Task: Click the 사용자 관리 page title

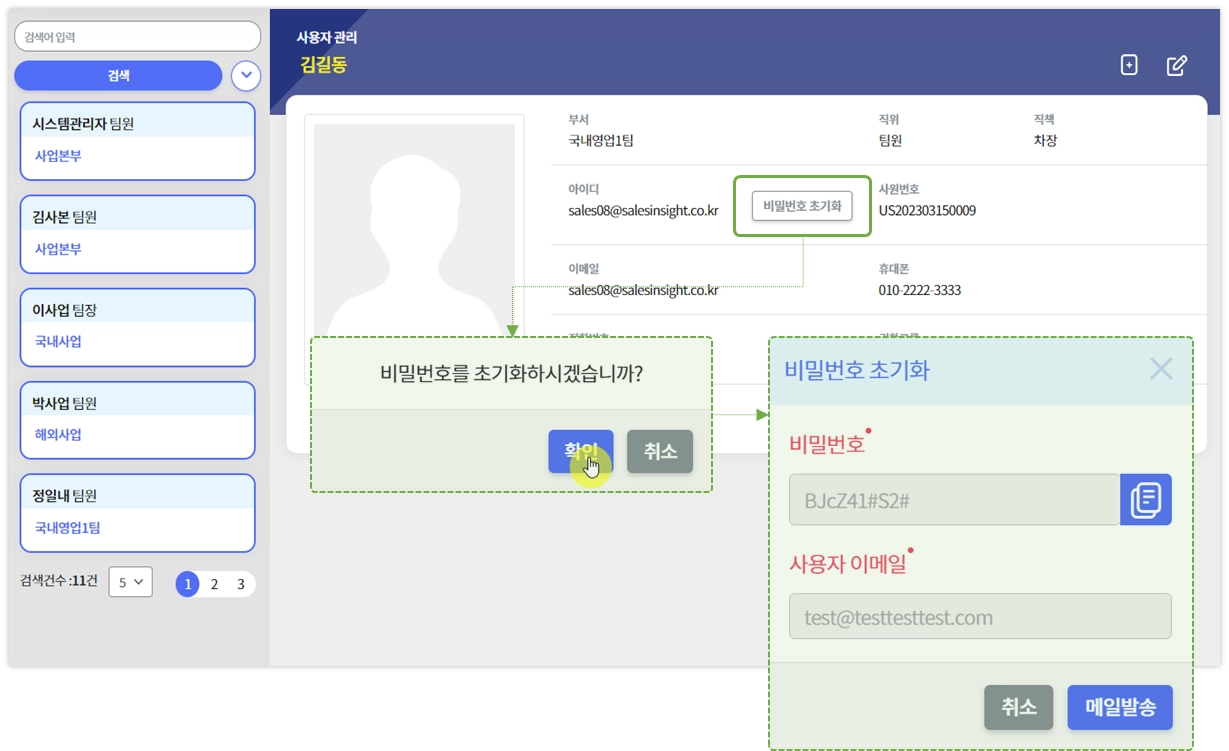Action: [326, 38]
